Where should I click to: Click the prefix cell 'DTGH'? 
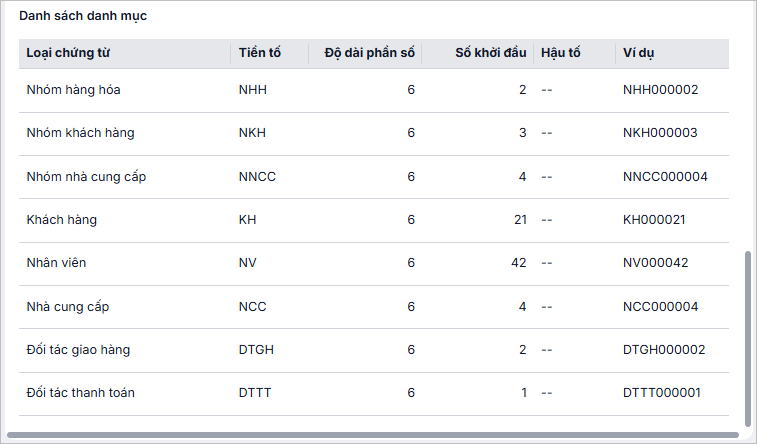point(257,350)
